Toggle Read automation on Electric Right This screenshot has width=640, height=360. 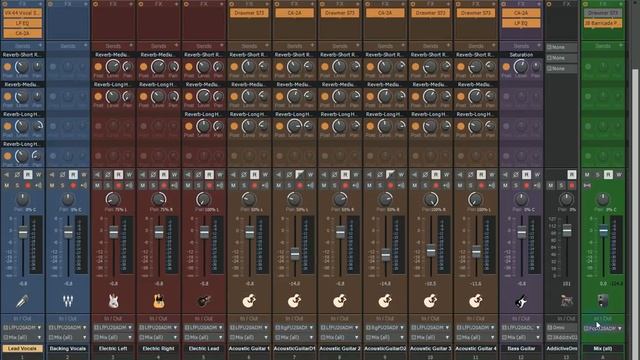pos(164,175)
